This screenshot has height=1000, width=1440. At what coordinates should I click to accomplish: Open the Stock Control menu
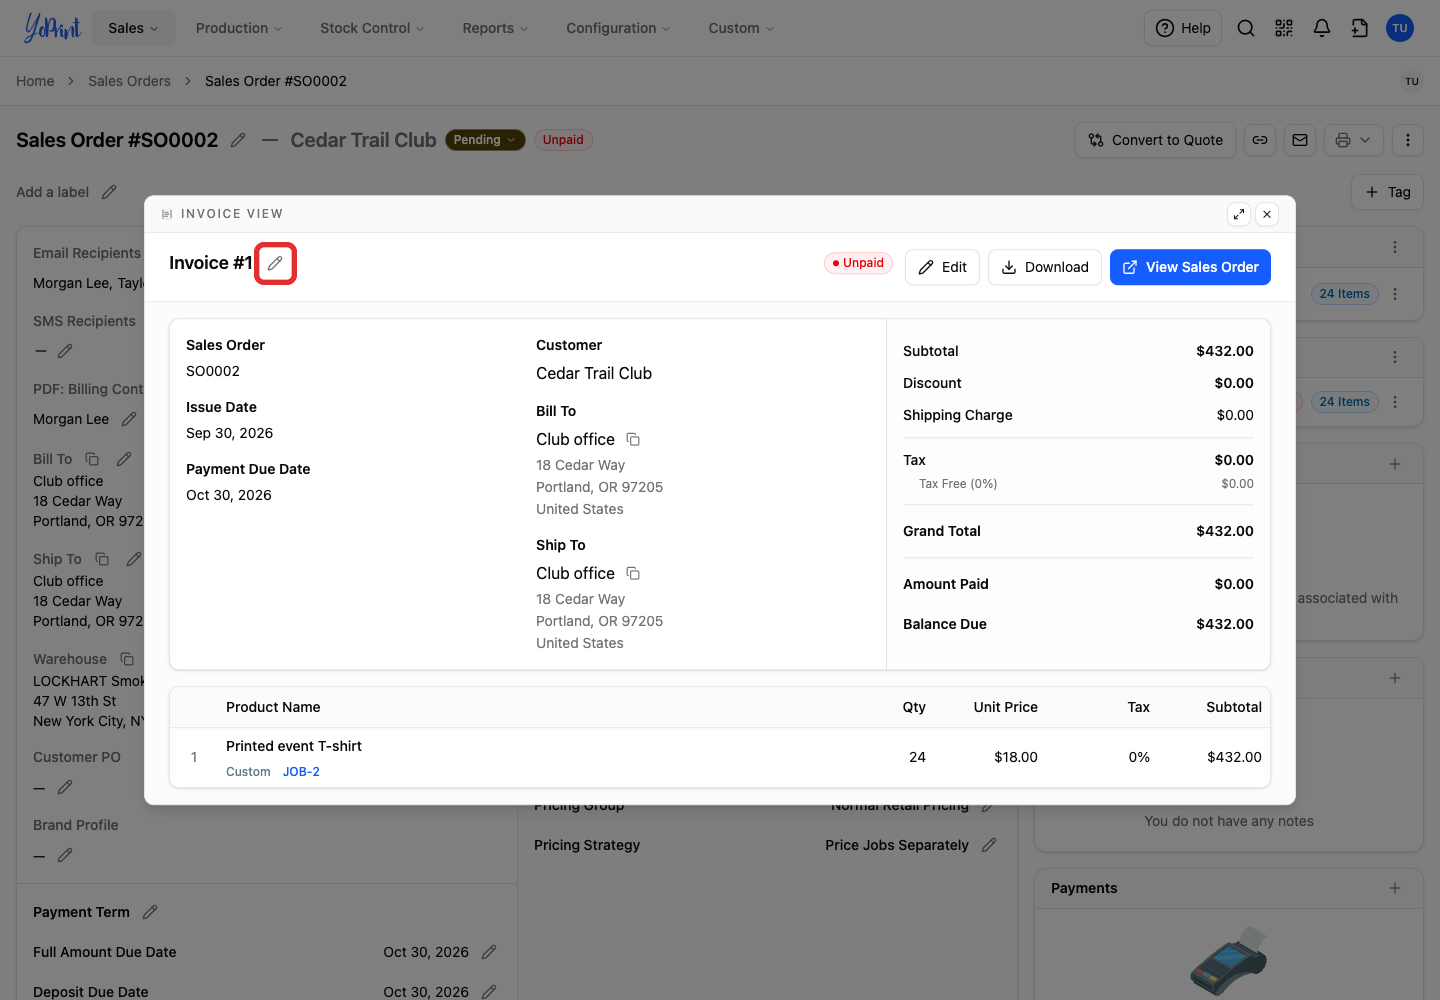[372, 28]
